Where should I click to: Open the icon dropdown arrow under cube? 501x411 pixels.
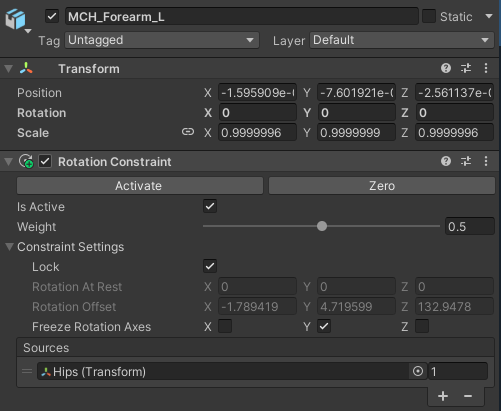(28, 31)
